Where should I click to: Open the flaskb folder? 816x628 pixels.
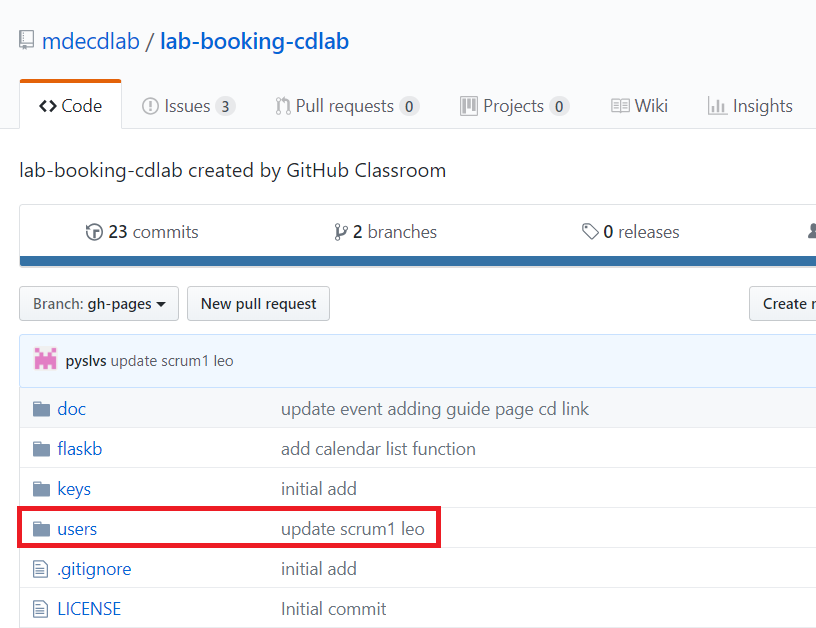80,449
